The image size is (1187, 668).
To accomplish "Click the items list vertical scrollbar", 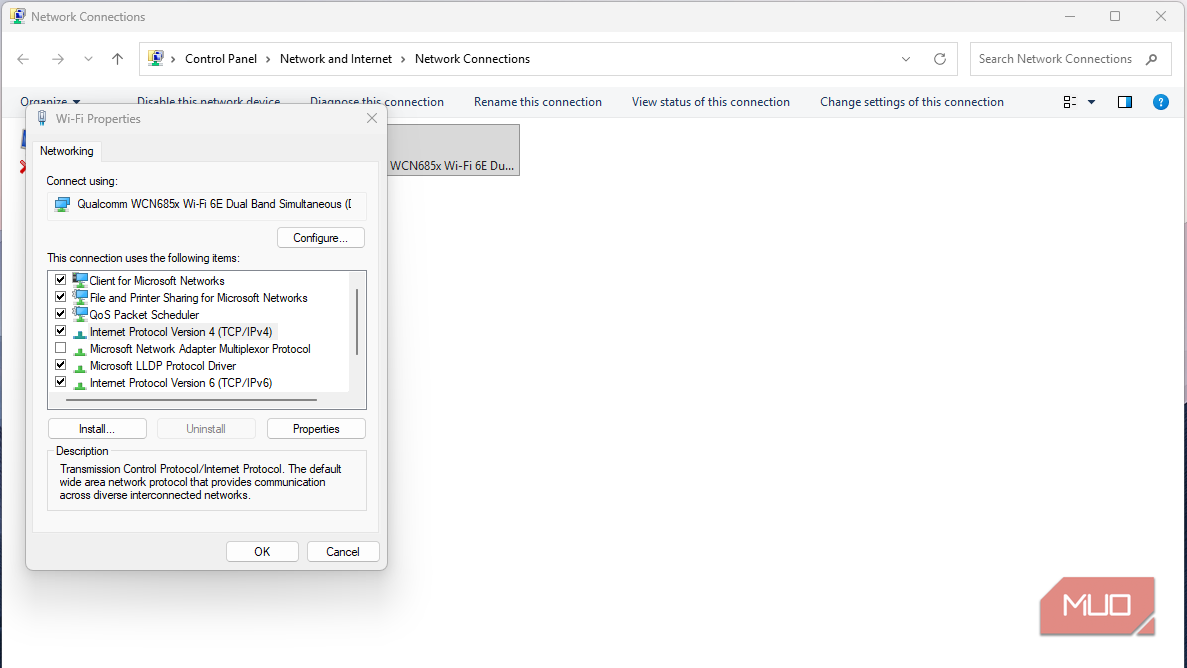I will 357,322.
